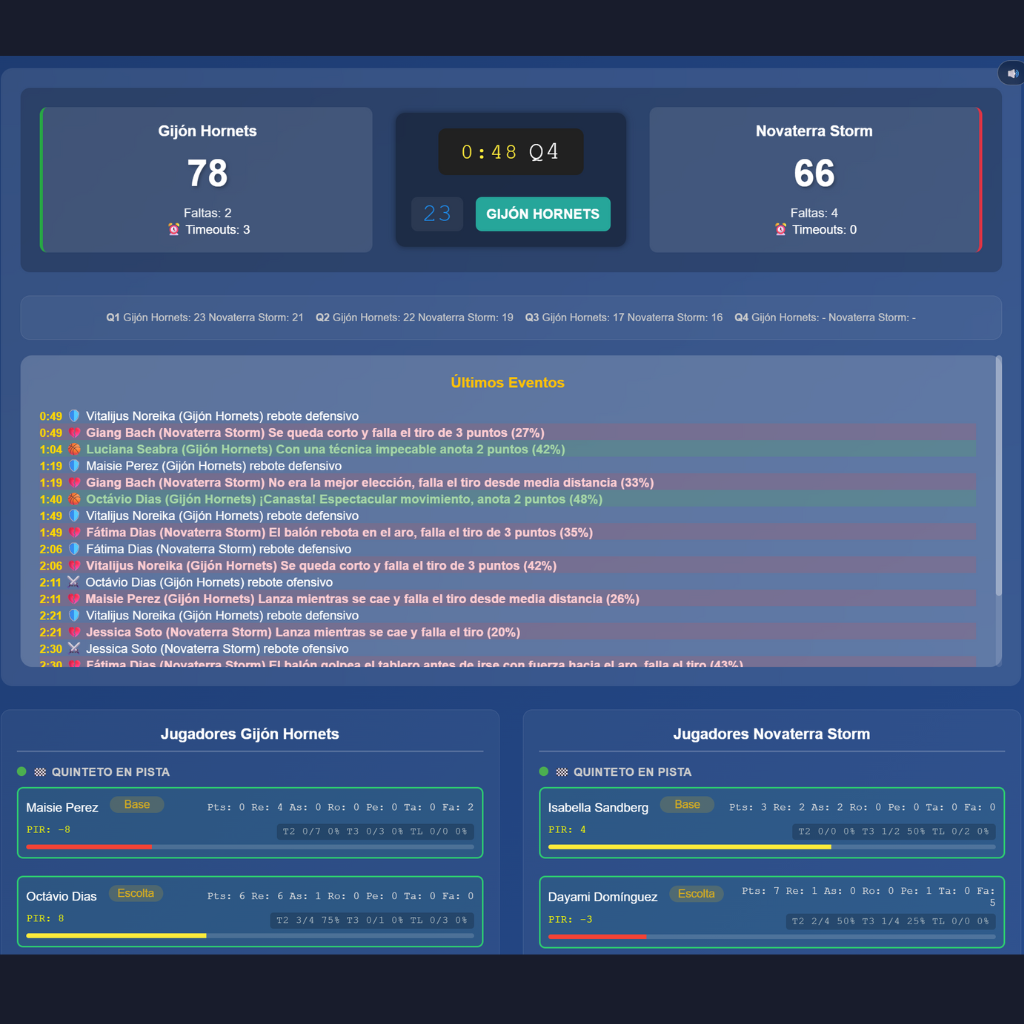Click the alarm clock icon beside Timeouts: 0
This screenshot has height=1024, width=1024.
tap(781, 230)
